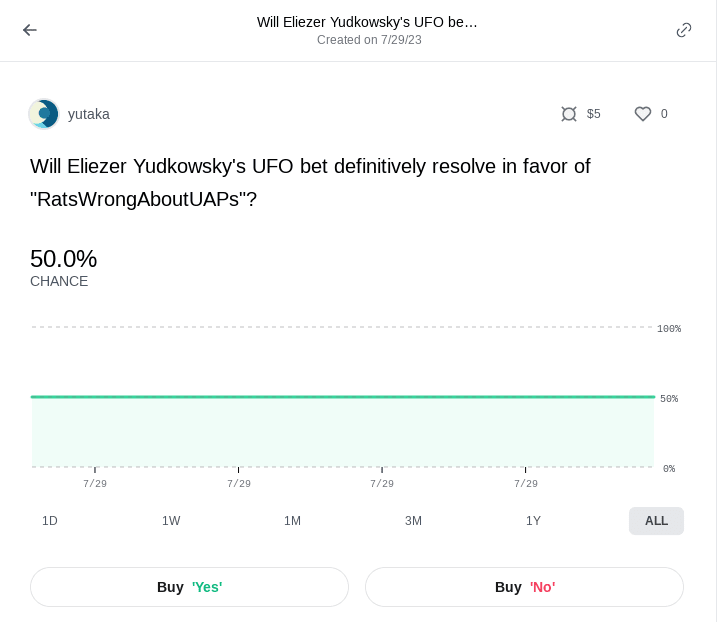The width and height of the screenshot is (717, 622).
Task: Buy 'No' shares
Action: pyautogui.click(x=524, y=587)
